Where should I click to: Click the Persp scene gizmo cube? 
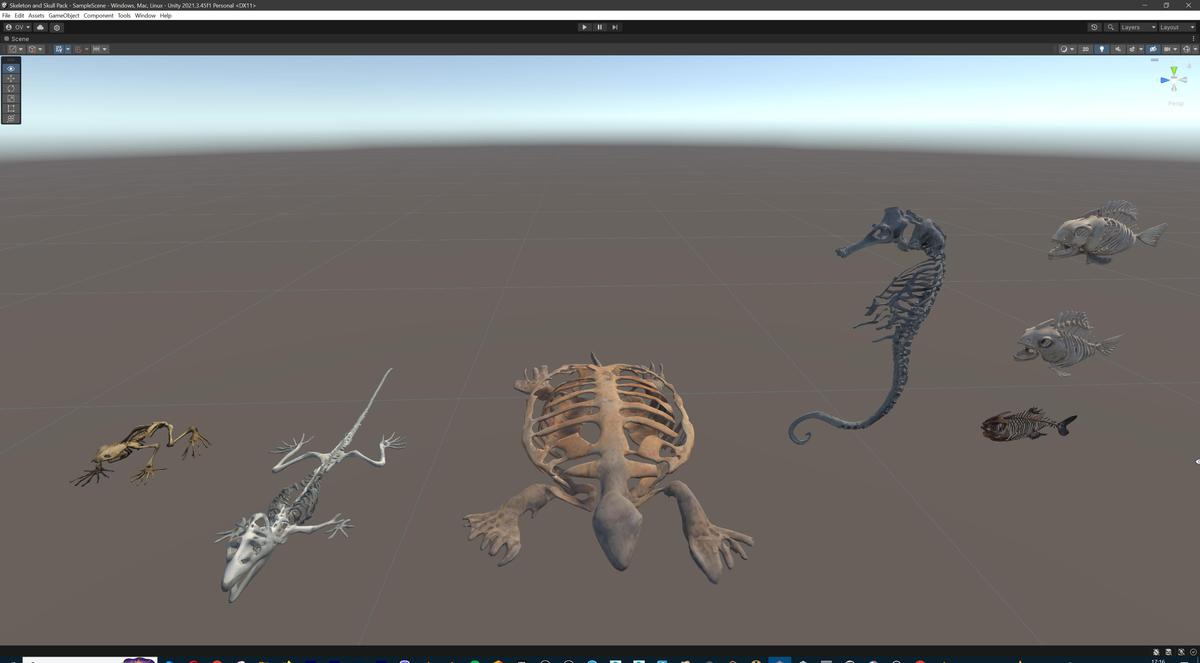click(x=1172, y=80)
